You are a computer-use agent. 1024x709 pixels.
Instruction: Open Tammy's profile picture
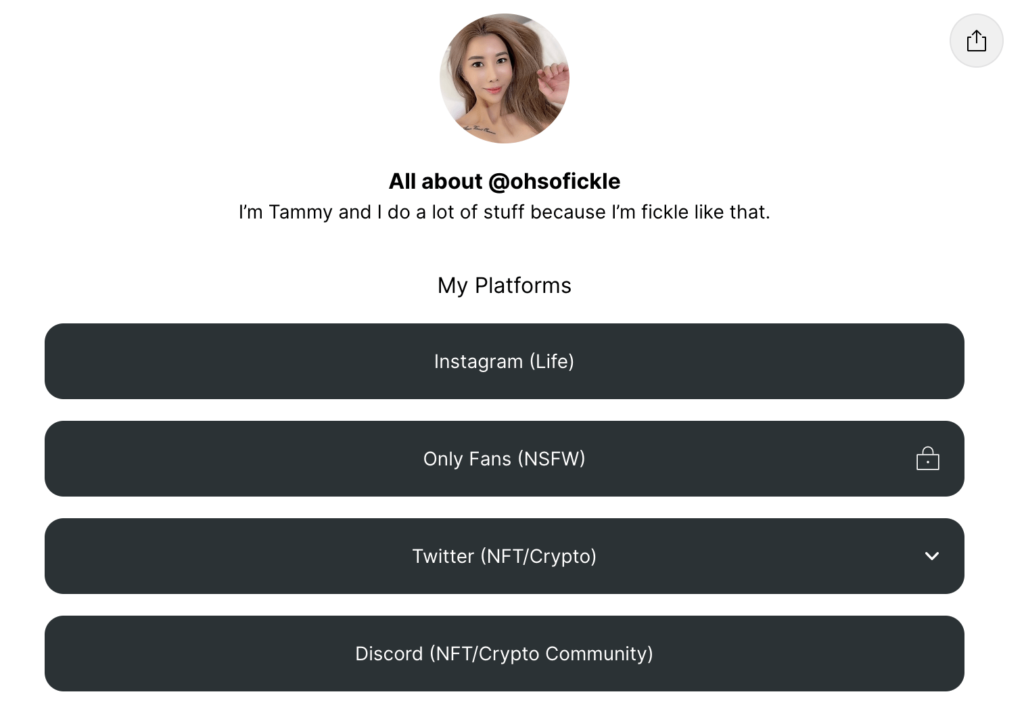click(504, 78)
